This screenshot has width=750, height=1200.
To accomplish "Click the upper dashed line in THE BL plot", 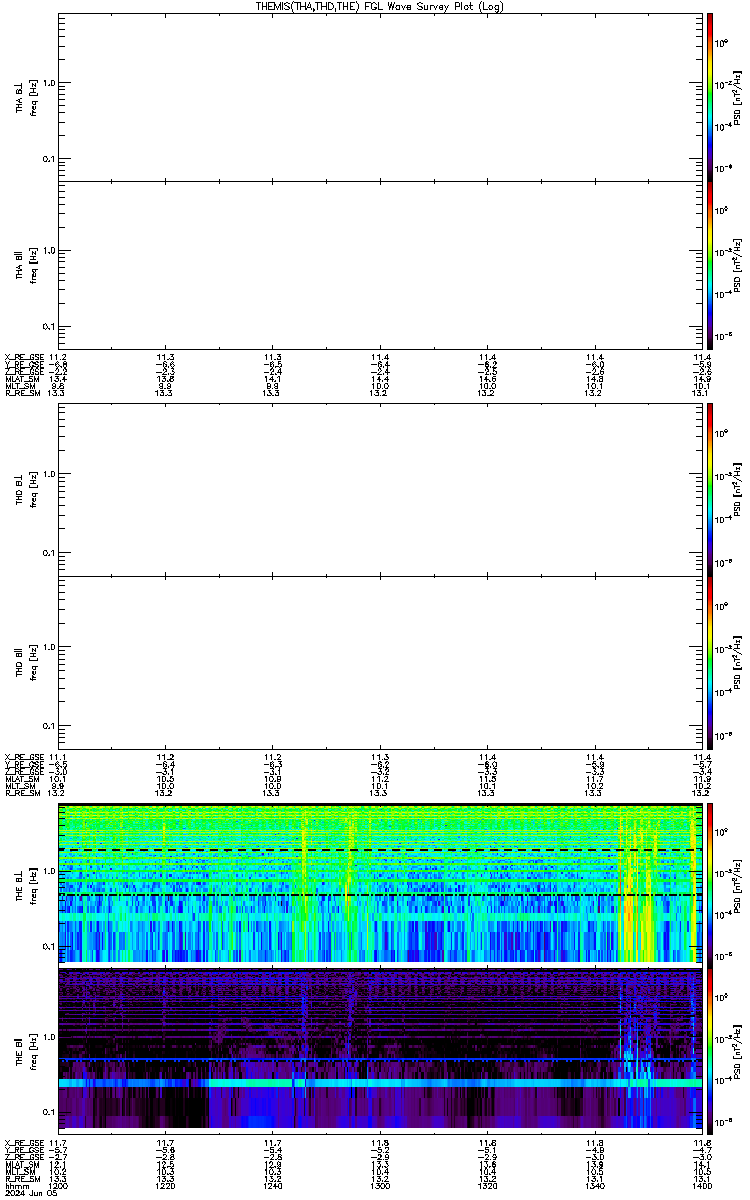I will point(378,850).
